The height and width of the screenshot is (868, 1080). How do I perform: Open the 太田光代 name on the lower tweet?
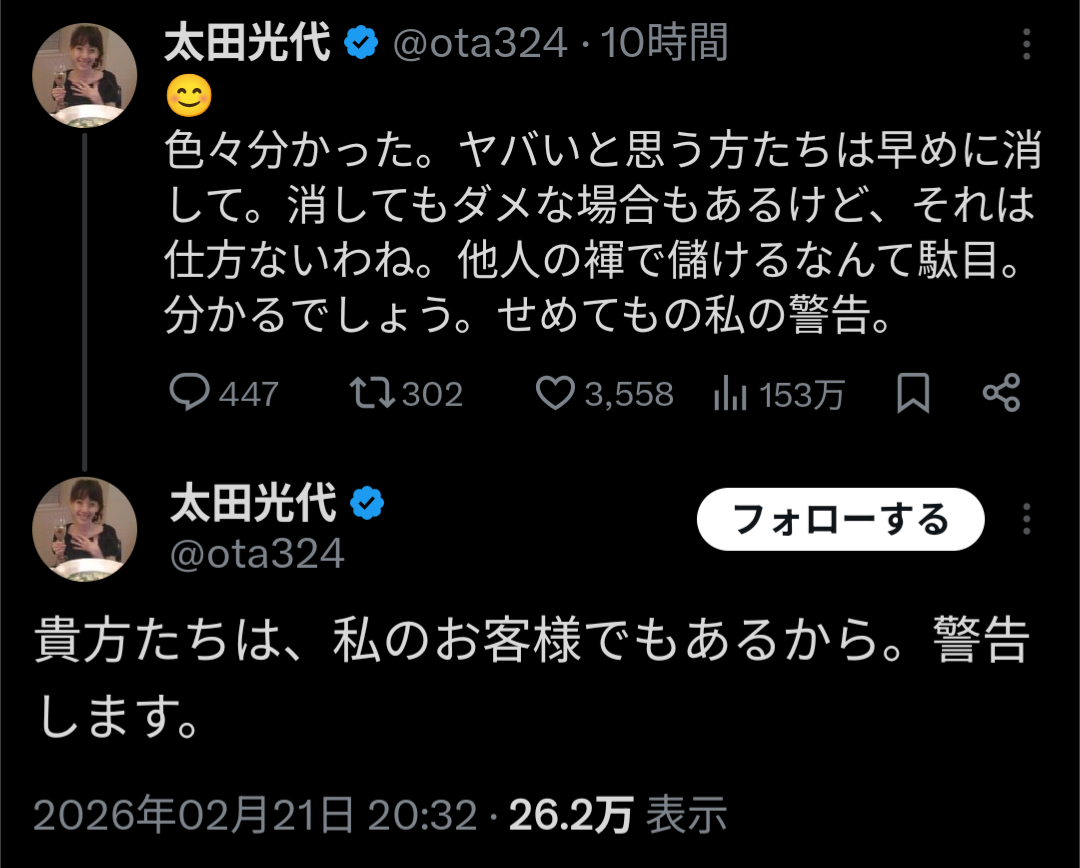click(x=254, y=503)
